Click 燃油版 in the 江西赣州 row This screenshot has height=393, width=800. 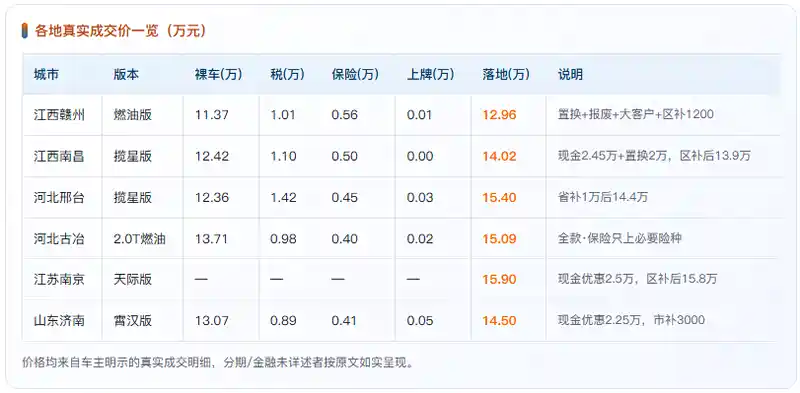[x=133, y=115]
